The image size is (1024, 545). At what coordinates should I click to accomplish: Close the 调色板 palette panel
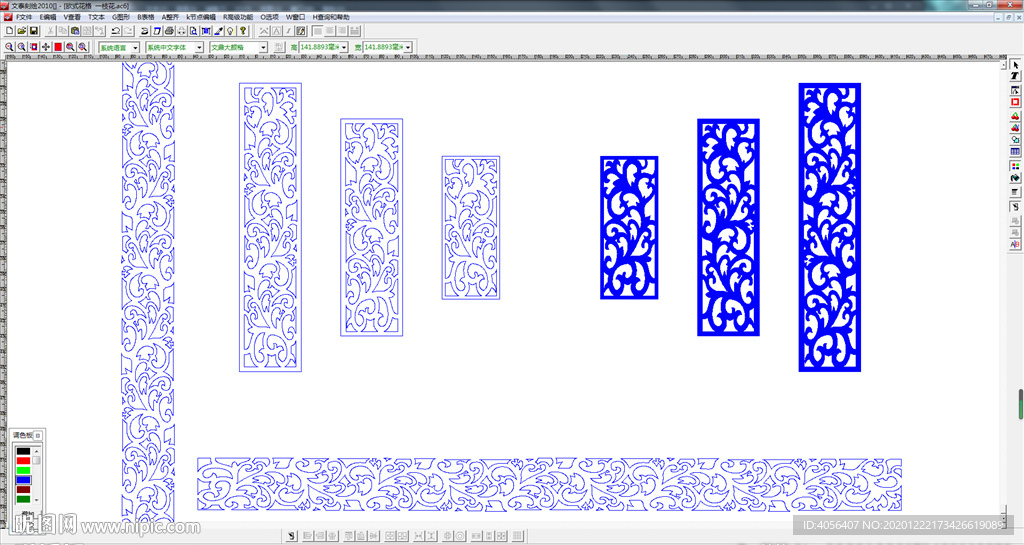[38, 435]
